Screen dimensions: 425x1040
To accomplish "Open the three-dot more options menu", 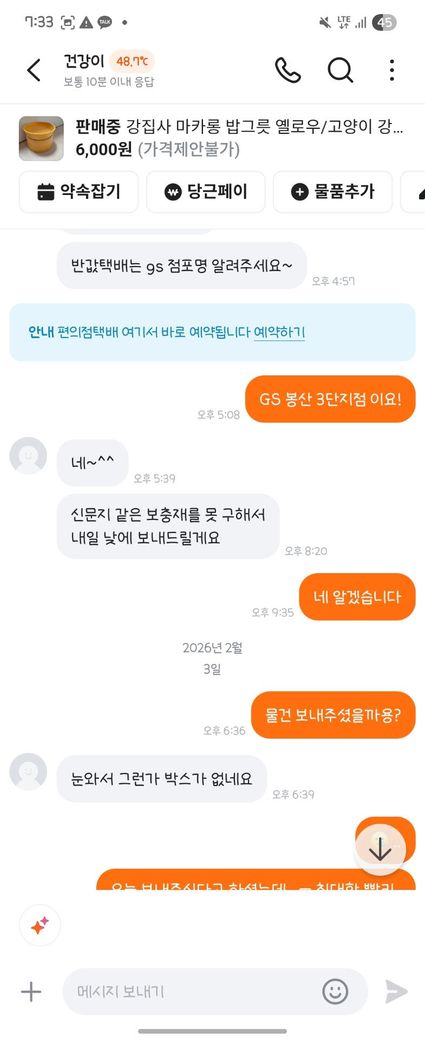I will [392, 70].
